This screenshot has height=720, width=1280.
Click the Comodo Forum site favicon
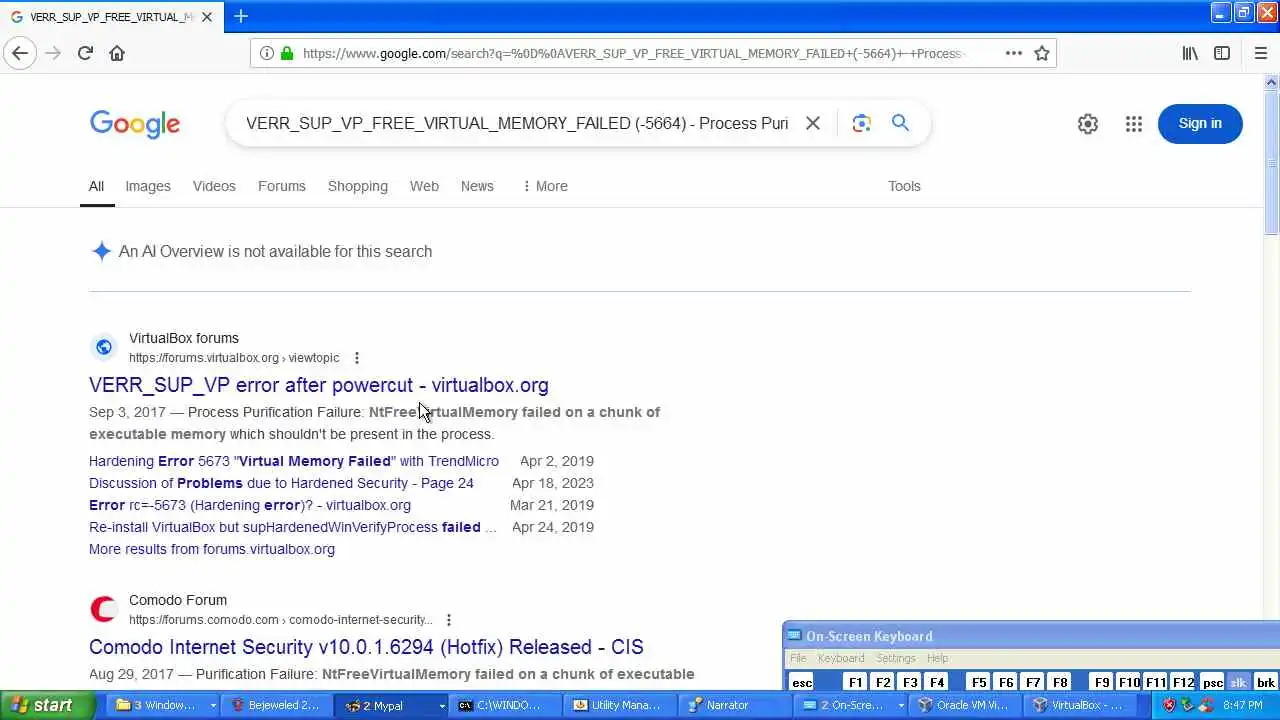(104, 609)
